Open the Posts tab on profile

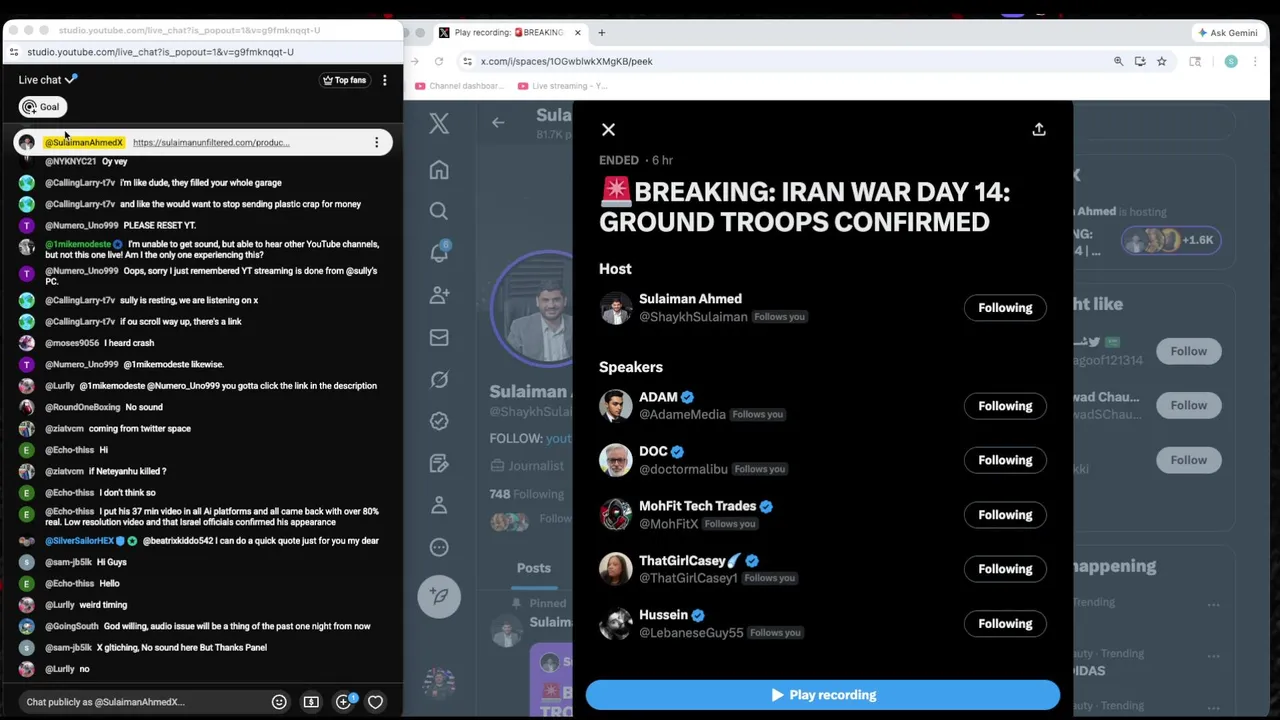coord(533,568)
